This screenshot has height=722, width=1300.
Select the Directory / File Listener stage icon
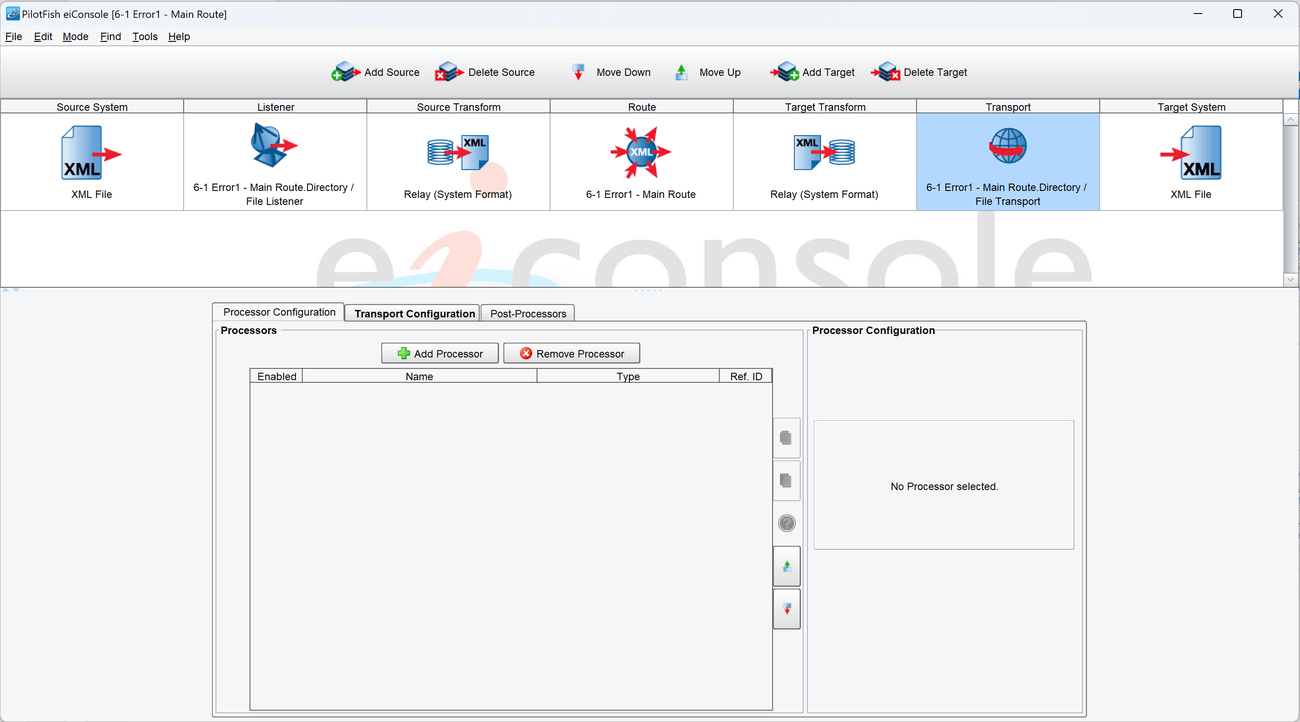pyautogui.click(x=274, y=147)
